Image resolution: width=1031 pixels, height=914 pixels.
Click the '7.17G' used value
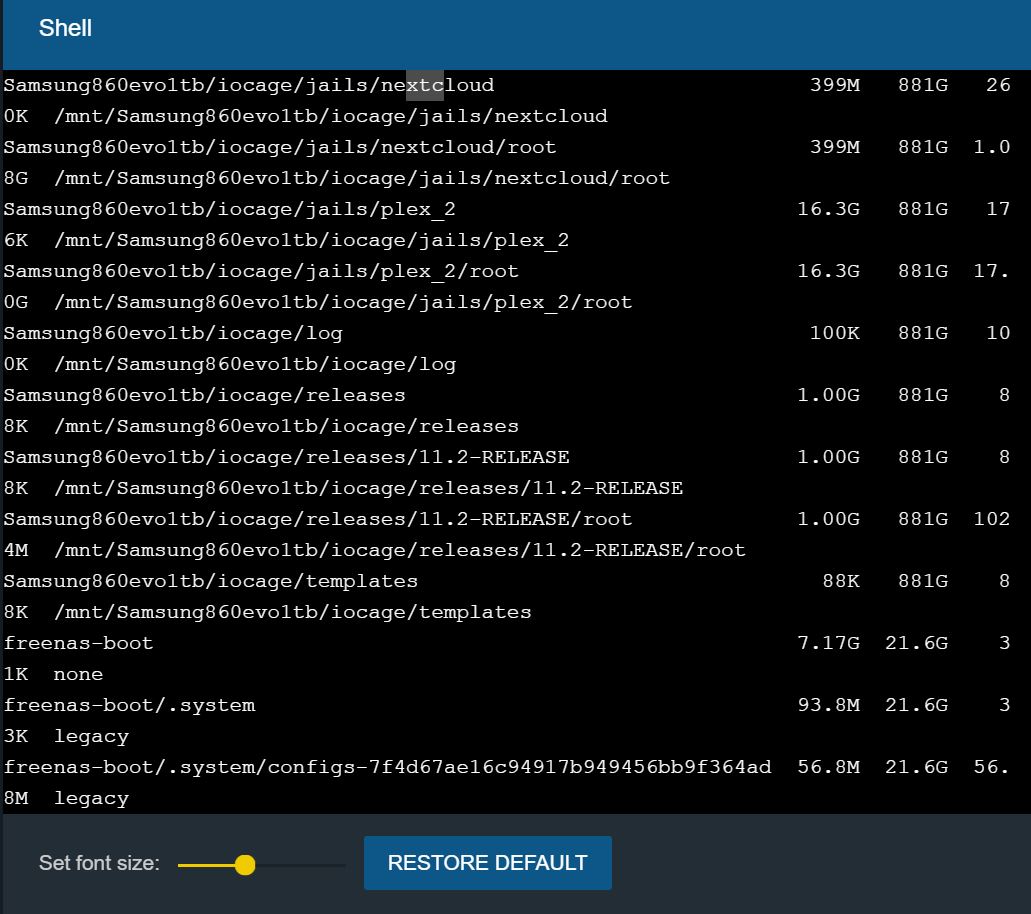click(x=828, y=643)
